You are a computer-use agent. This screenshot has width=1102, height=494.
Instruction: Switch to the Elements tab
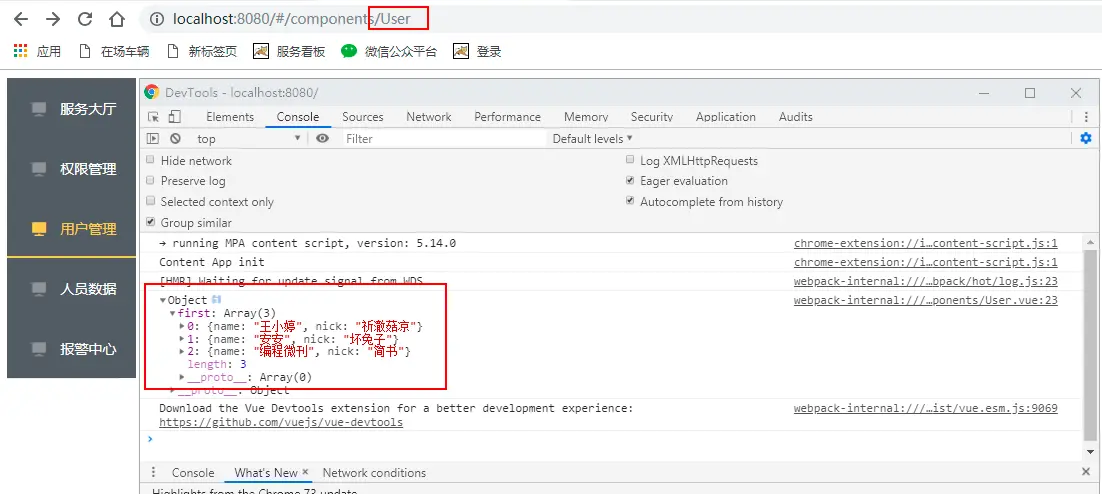230,117
